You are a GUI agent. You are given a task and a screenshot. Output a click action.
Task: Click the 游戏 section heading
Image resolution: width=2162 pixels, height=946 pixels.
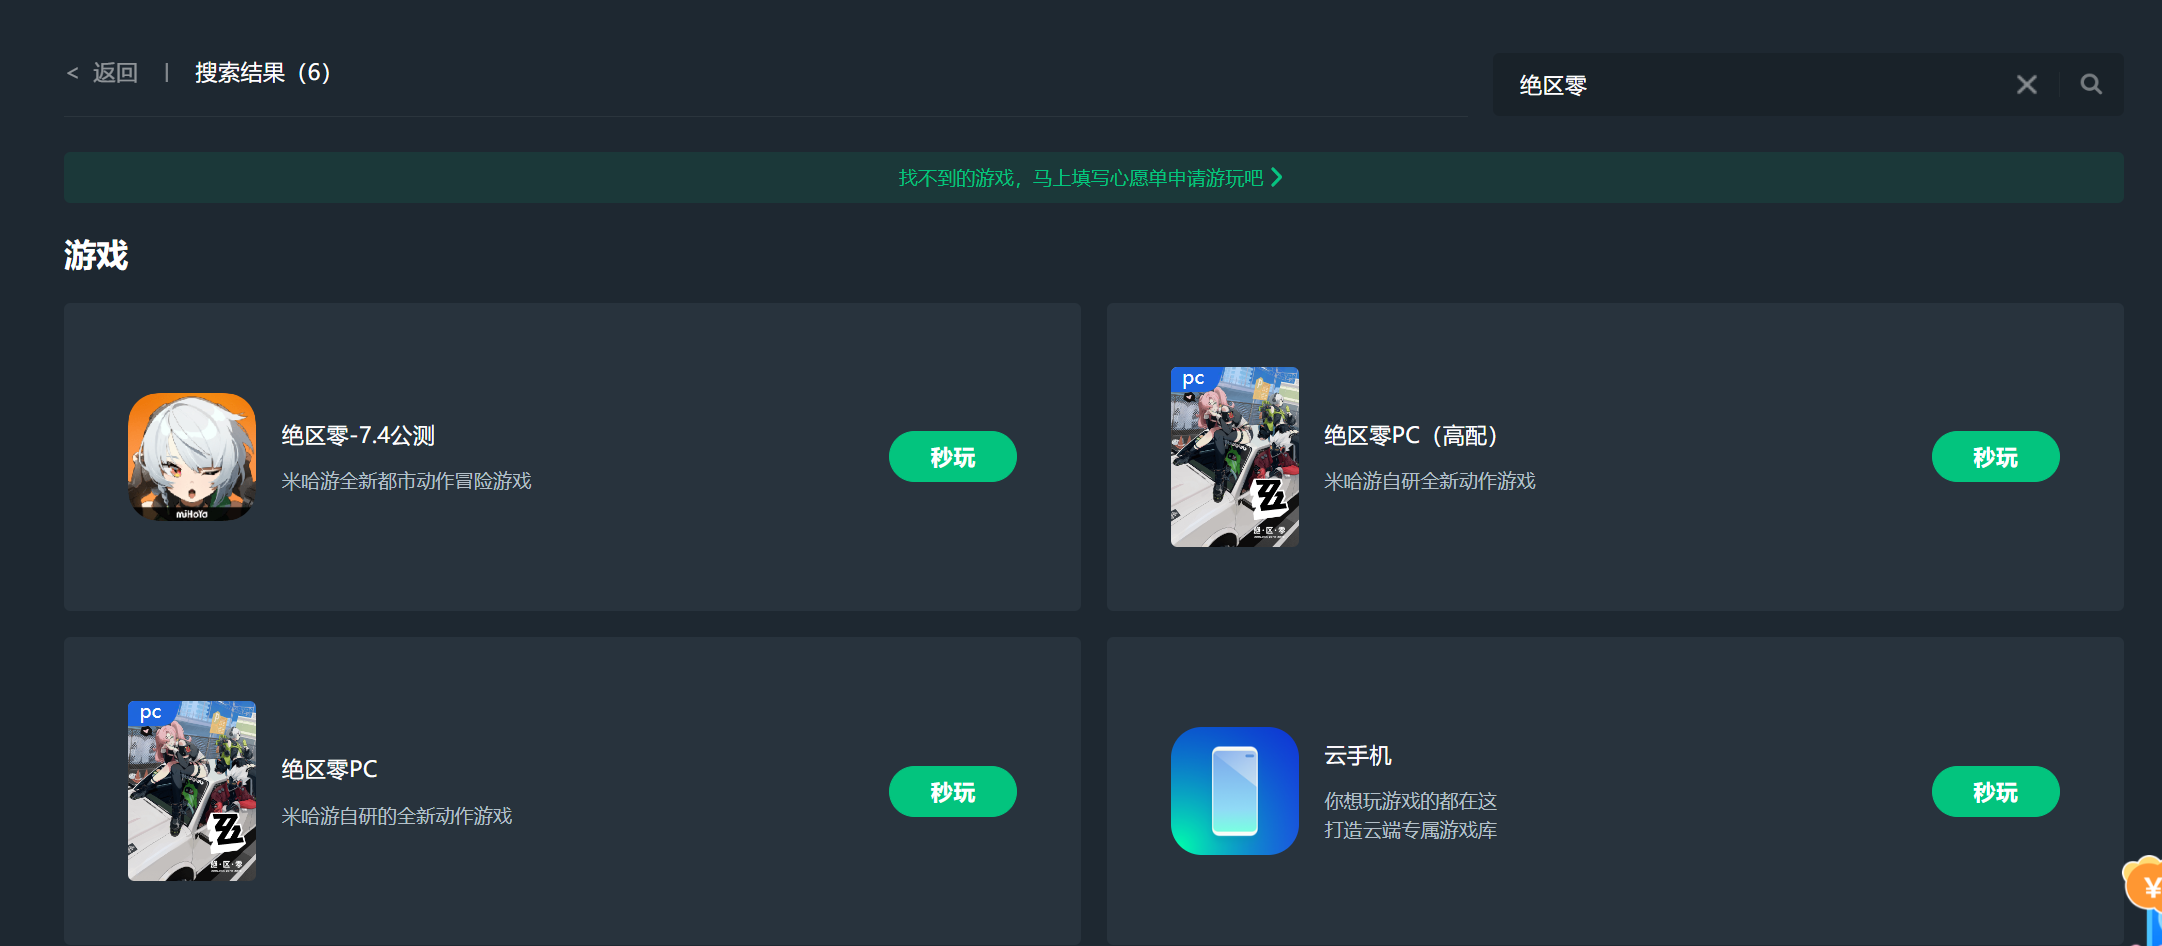96,255
